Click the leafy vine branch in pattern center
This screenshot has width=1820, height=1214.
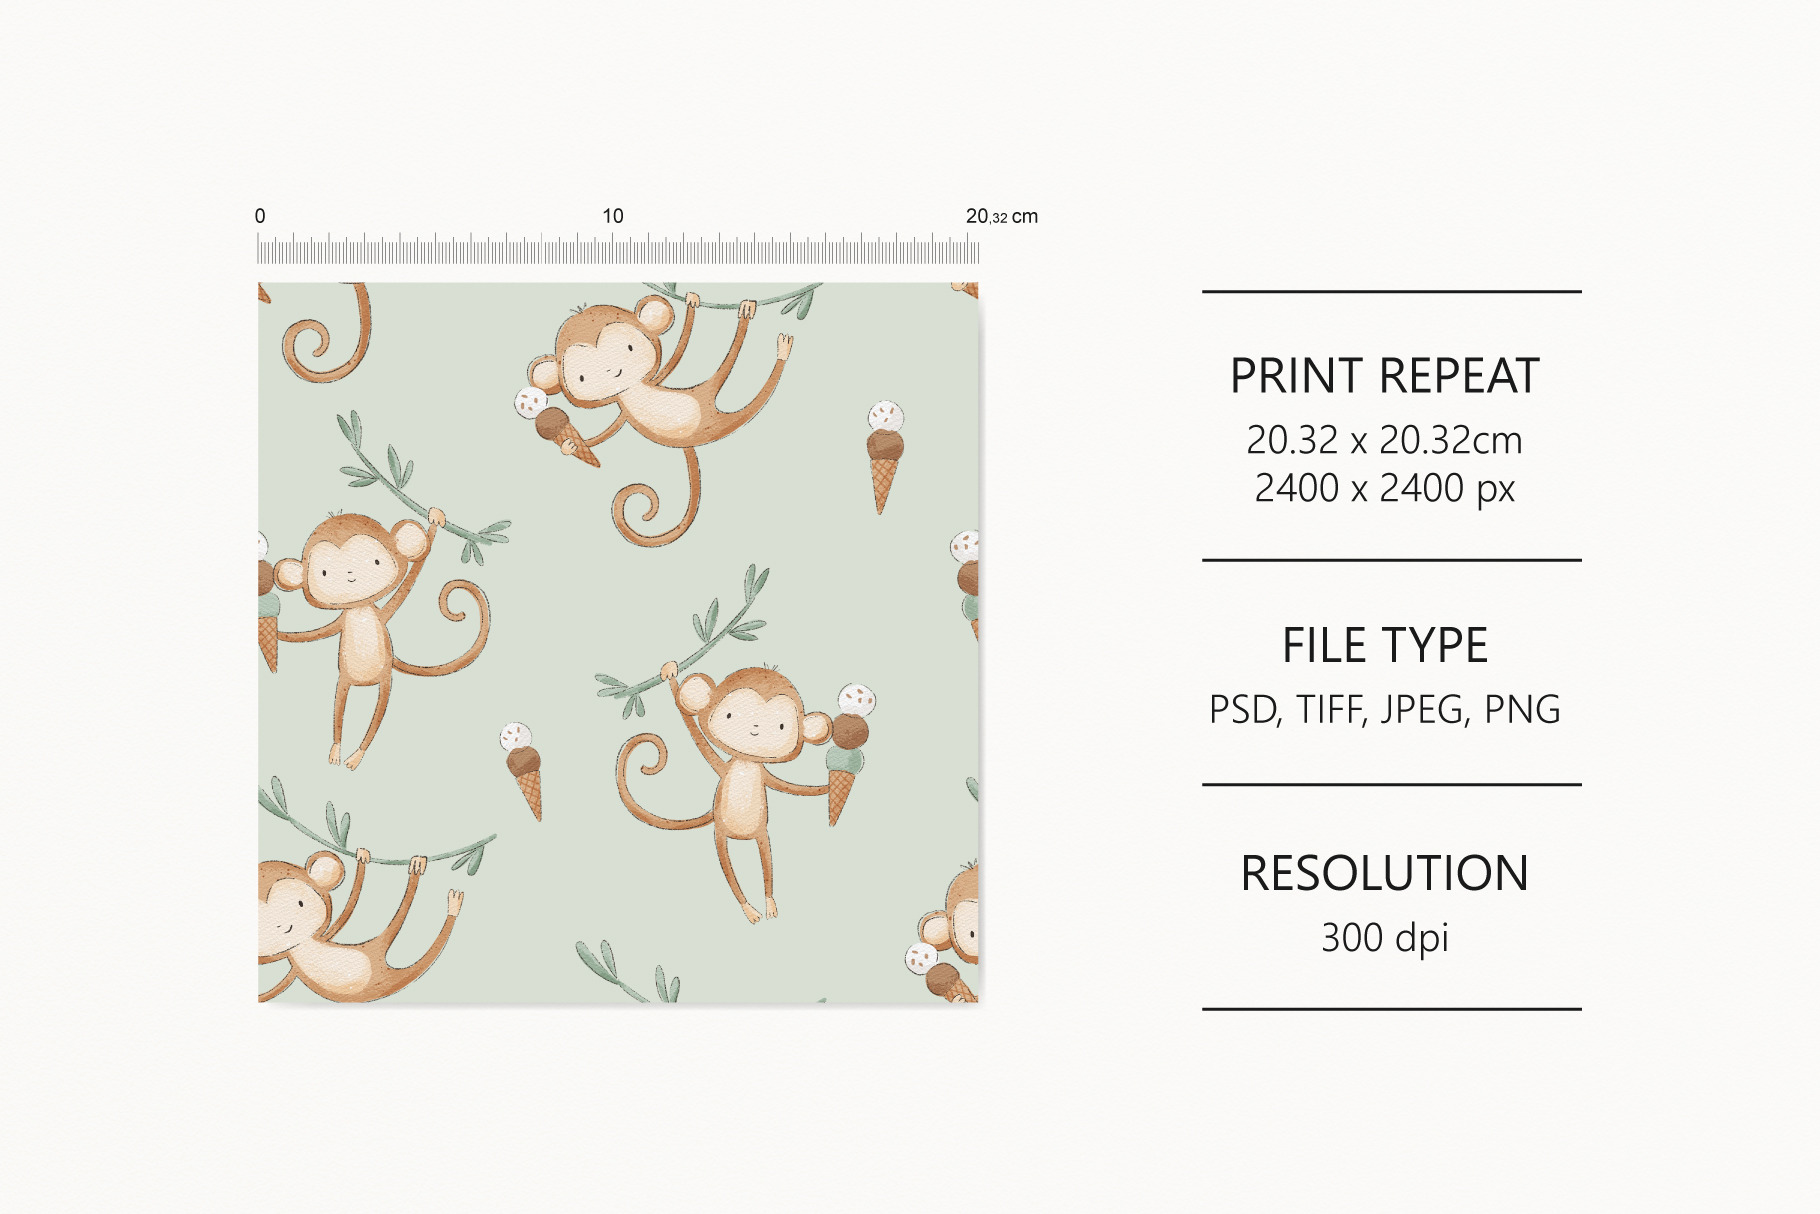point(688,642)
